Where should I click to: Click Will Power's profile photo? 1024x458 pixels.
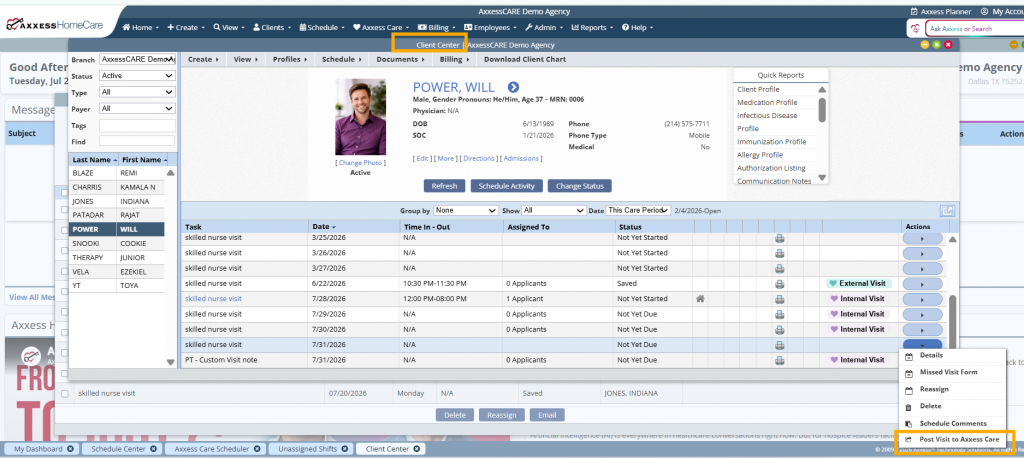click(x=360, y=117)
